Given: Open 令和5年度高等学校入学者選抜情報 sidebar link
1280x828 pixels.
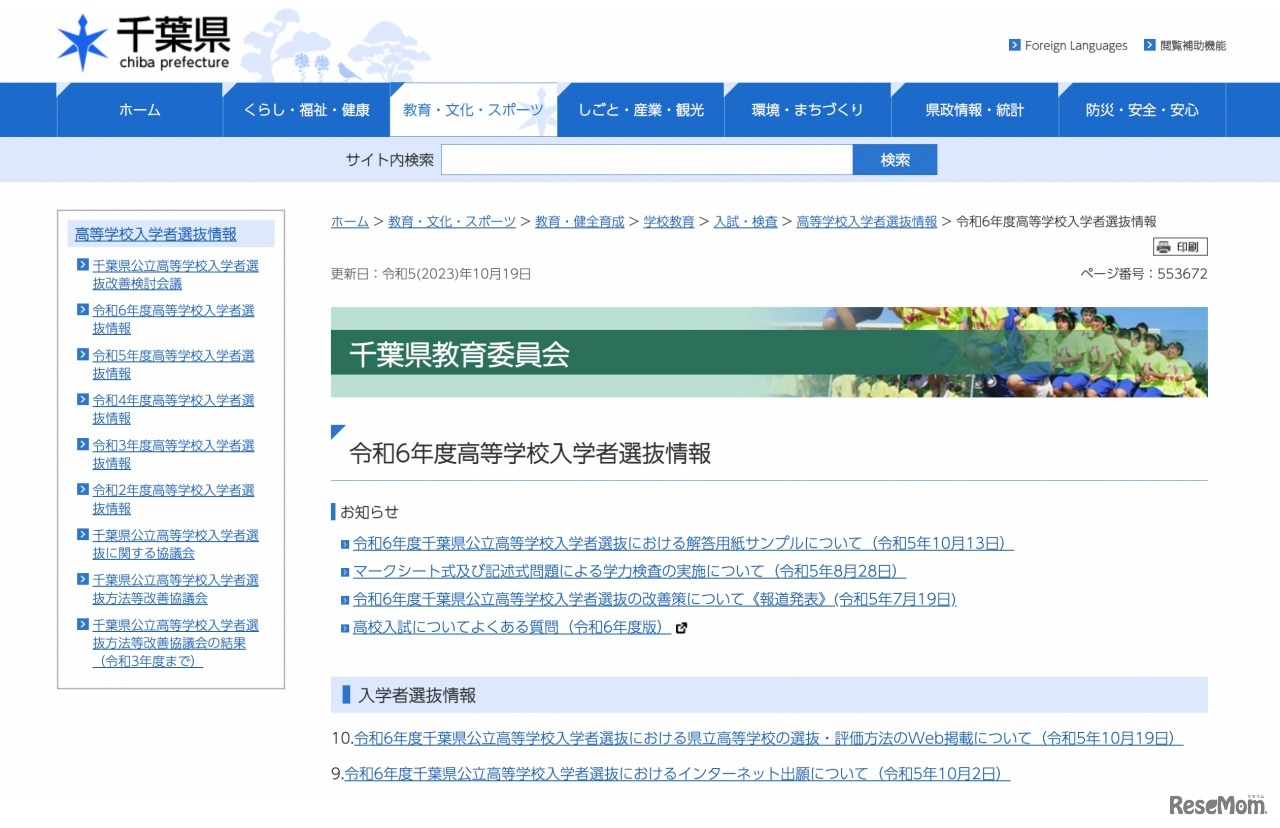Looking at the screenshot, I should click(172, 364).
